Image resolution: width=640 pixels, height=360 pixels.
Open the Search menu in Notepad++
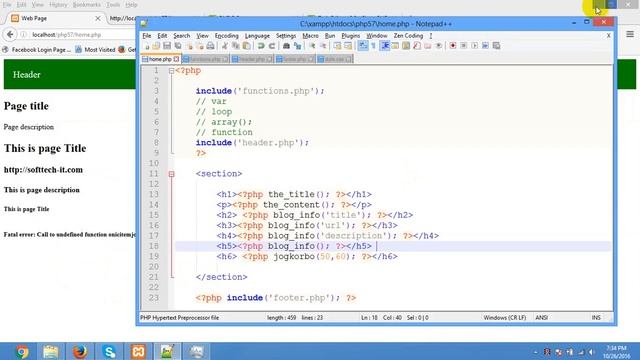point(182,36)
